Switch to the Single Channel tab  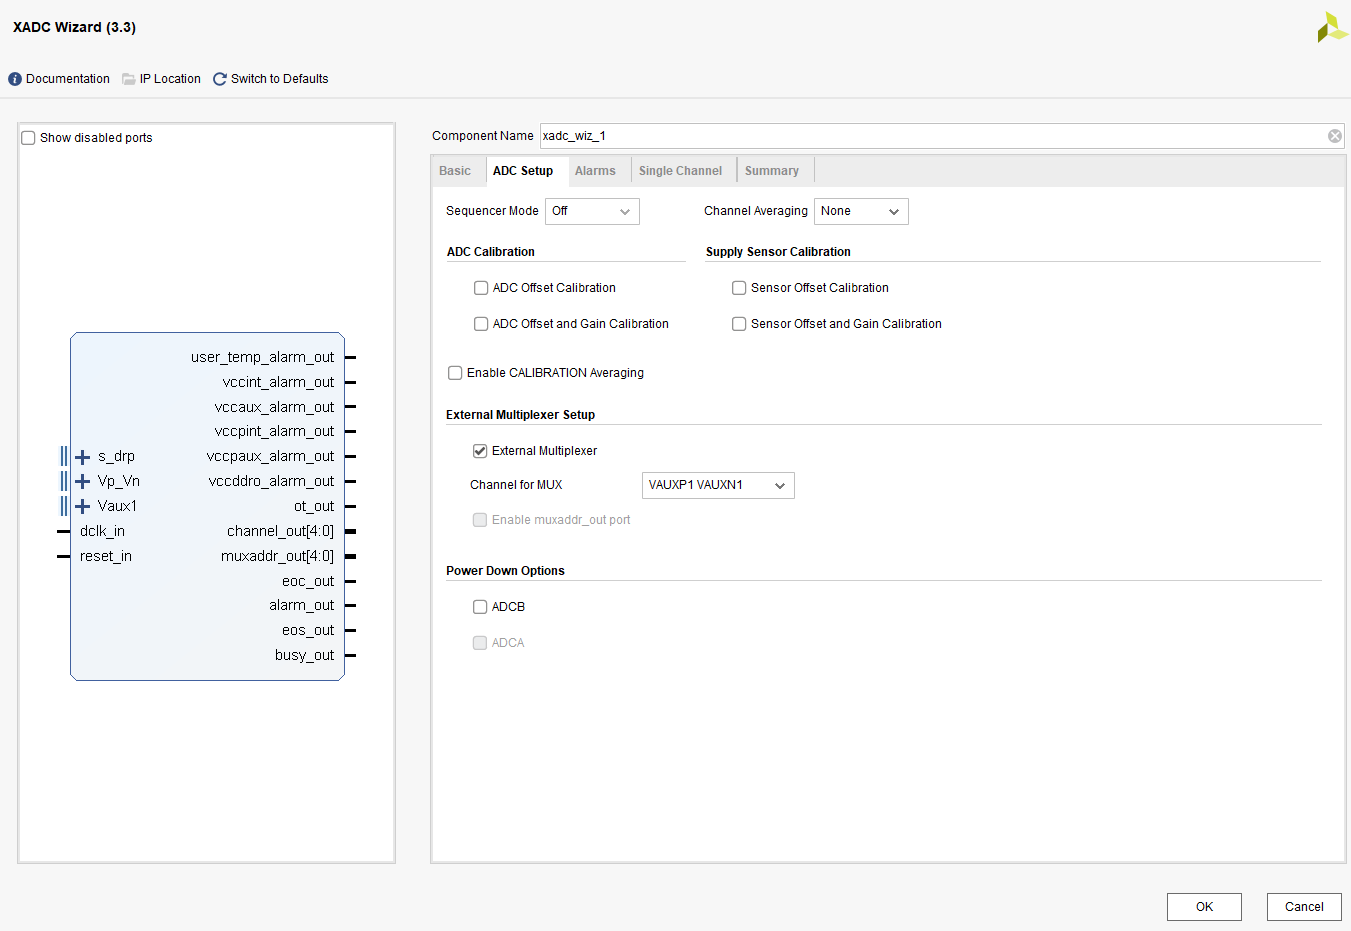pos(680,171)
